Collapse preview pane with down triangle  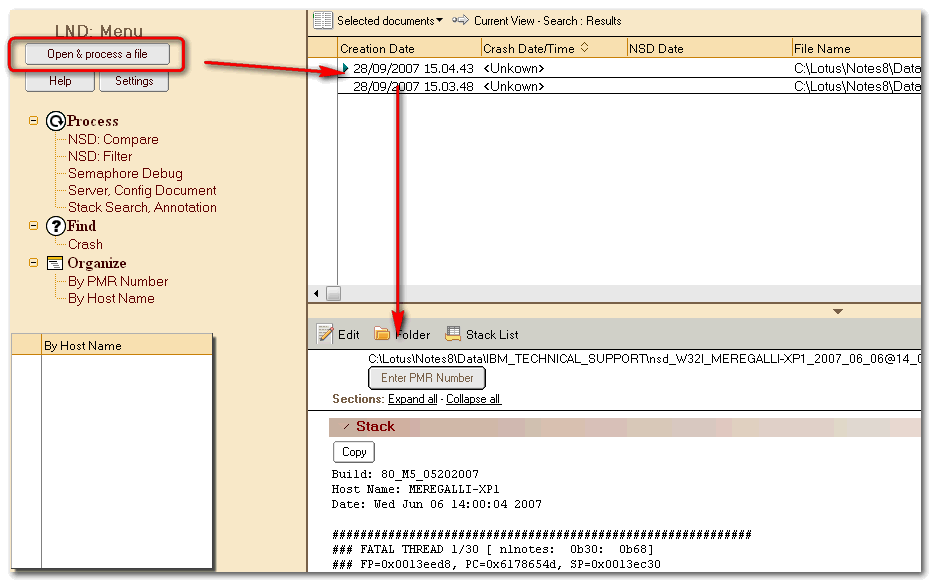(x=838, y=311)
